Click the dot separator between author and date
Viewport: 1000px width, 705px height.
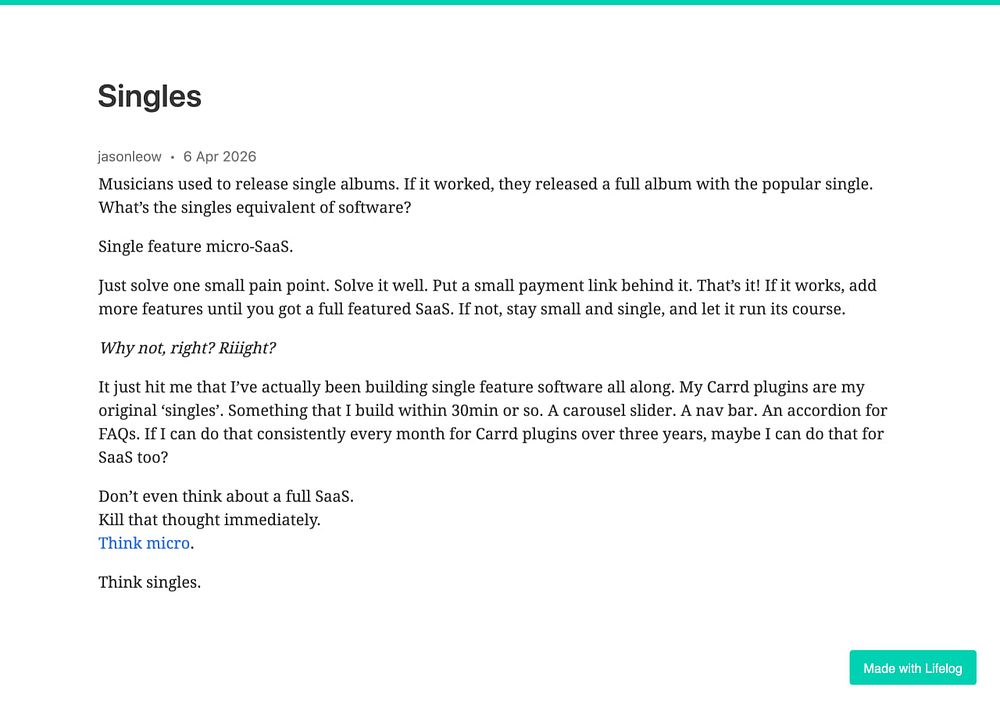[x=172, y=157]
